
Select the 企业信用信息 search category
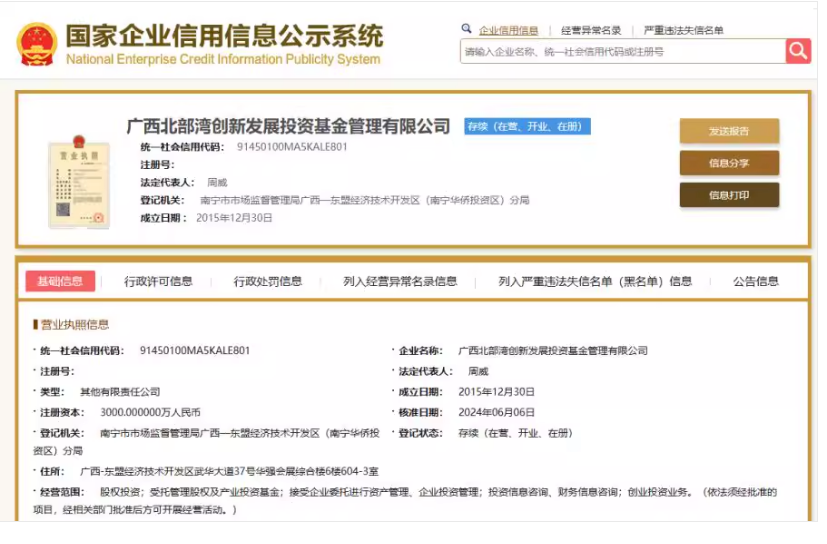point(508,31)
